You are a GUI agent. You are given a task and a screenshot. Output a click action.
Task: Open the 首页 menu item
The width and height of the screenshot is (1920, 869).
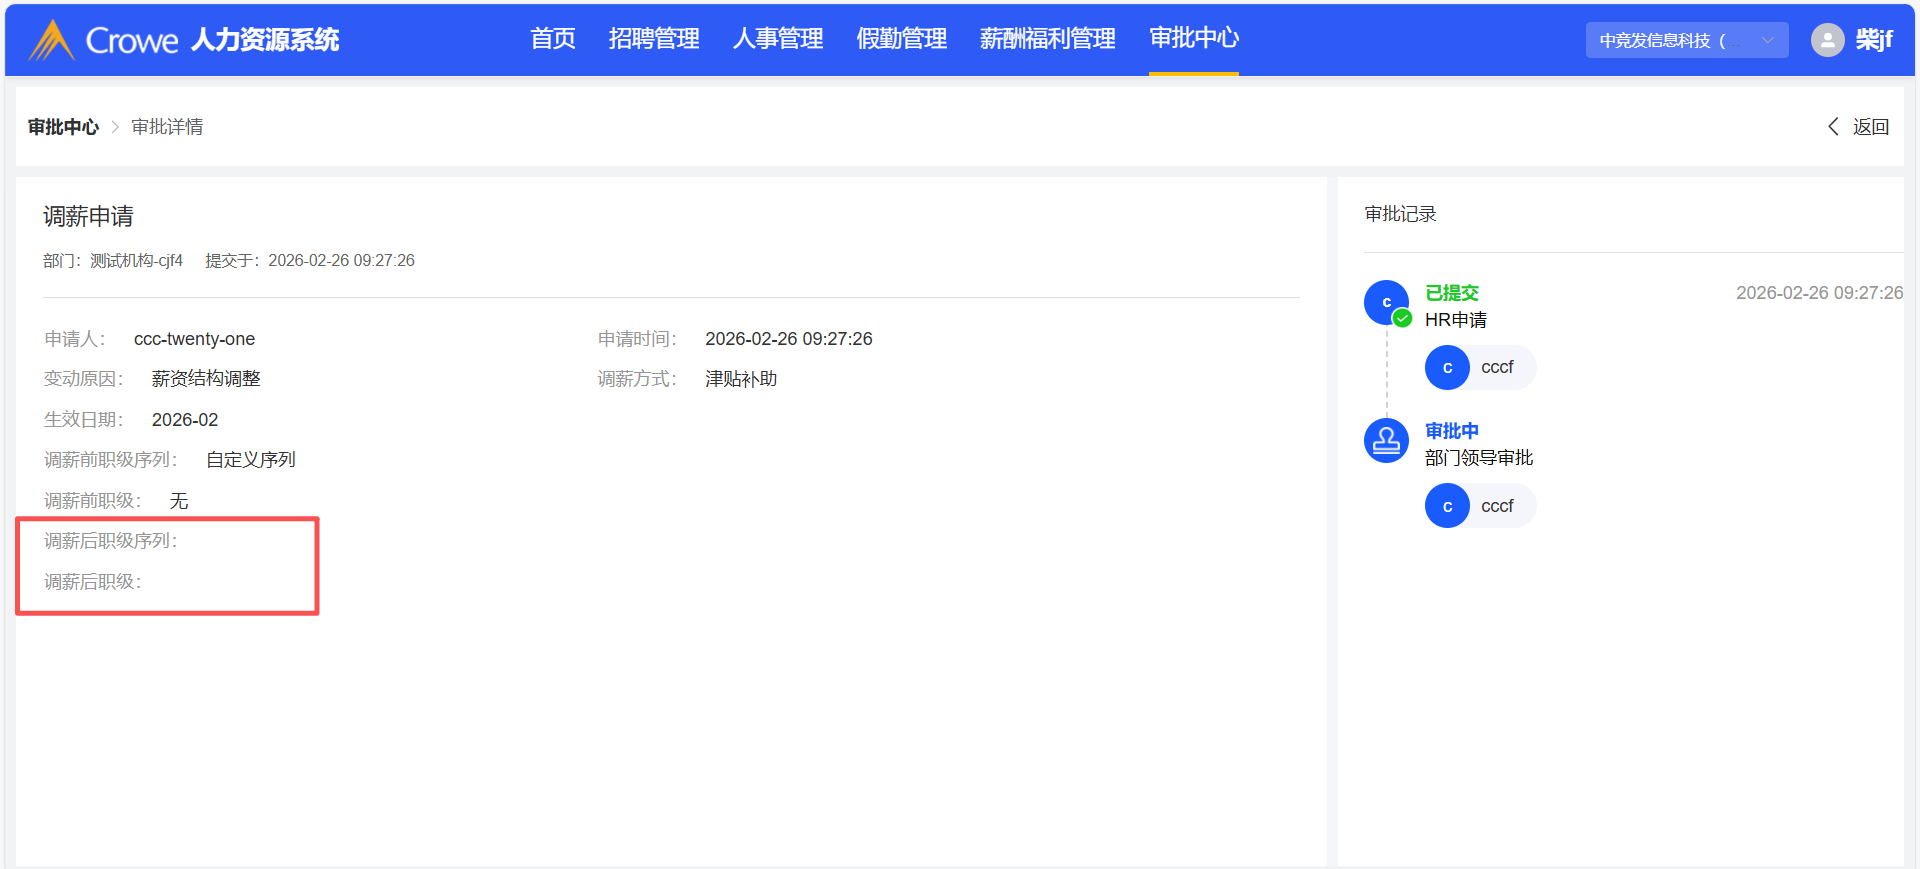552,39
